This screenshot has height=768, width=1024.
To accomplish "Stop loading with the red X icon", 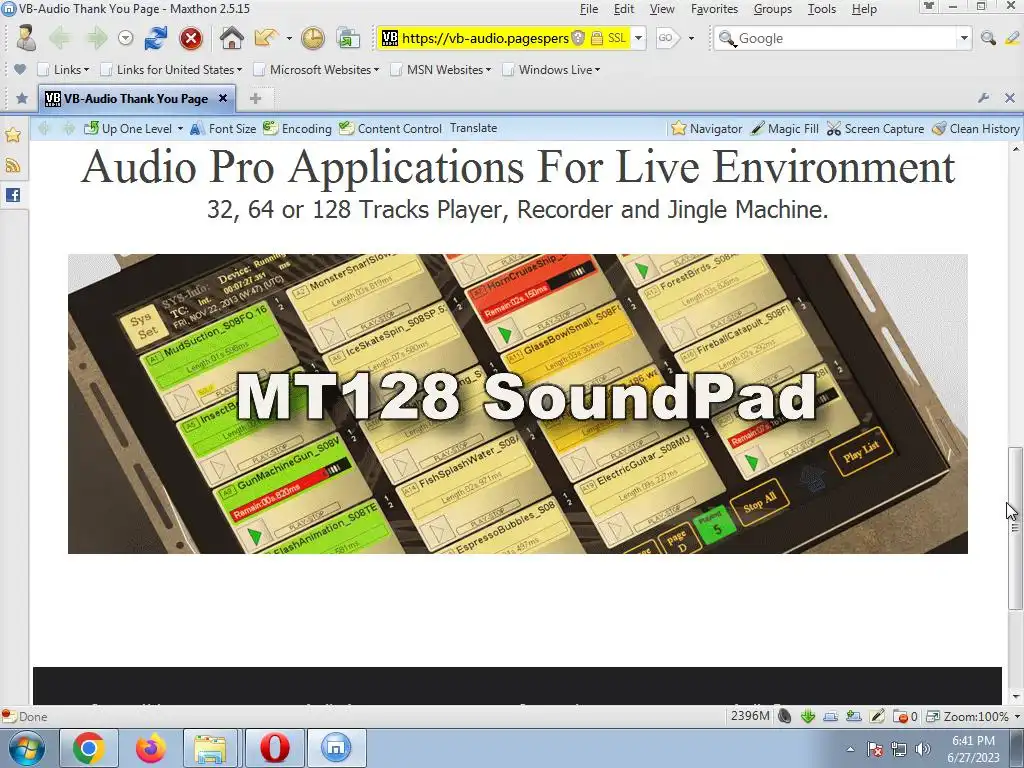I will [x=191, y=39].
